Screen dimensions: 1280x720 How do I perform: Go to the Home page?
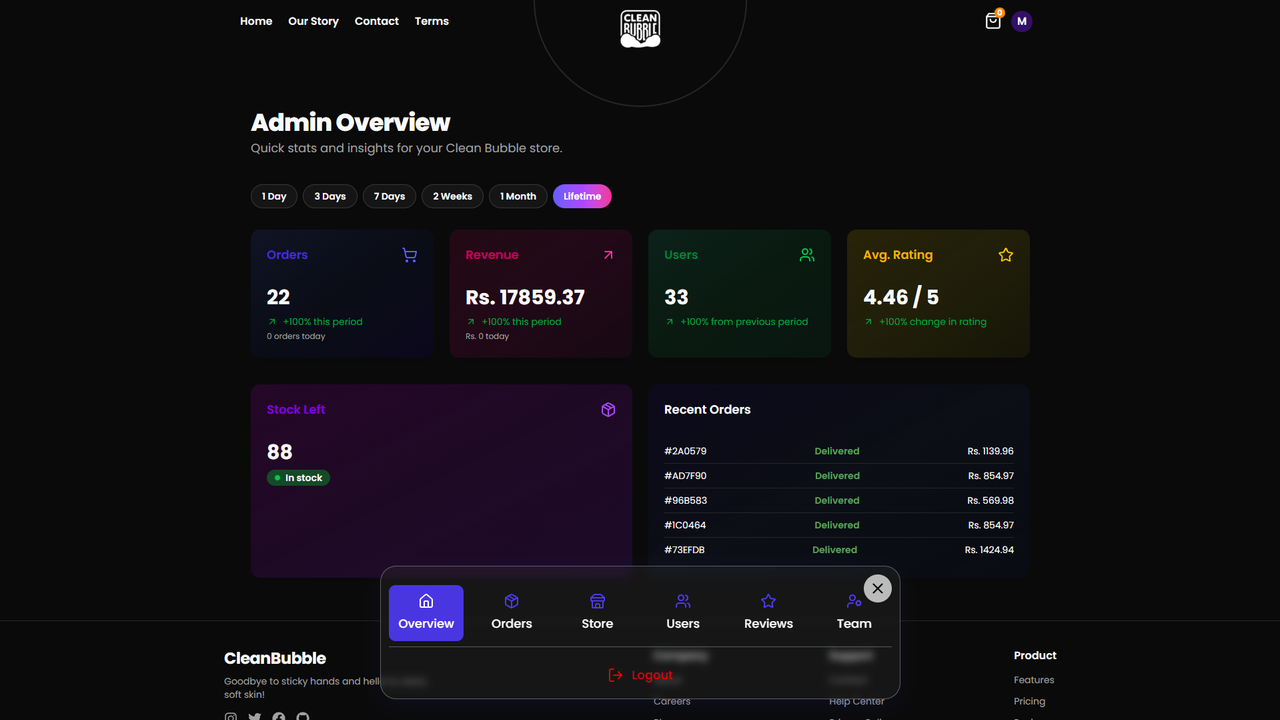point(256,21)
